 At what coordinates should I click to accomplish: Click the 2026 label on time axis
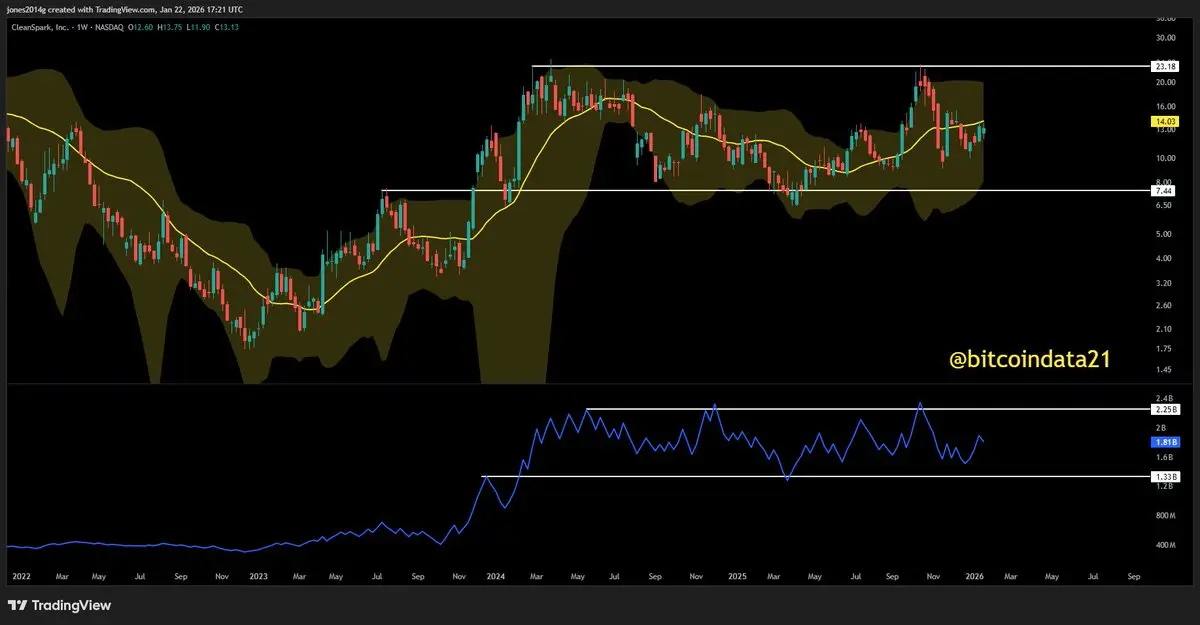[973, 577]
